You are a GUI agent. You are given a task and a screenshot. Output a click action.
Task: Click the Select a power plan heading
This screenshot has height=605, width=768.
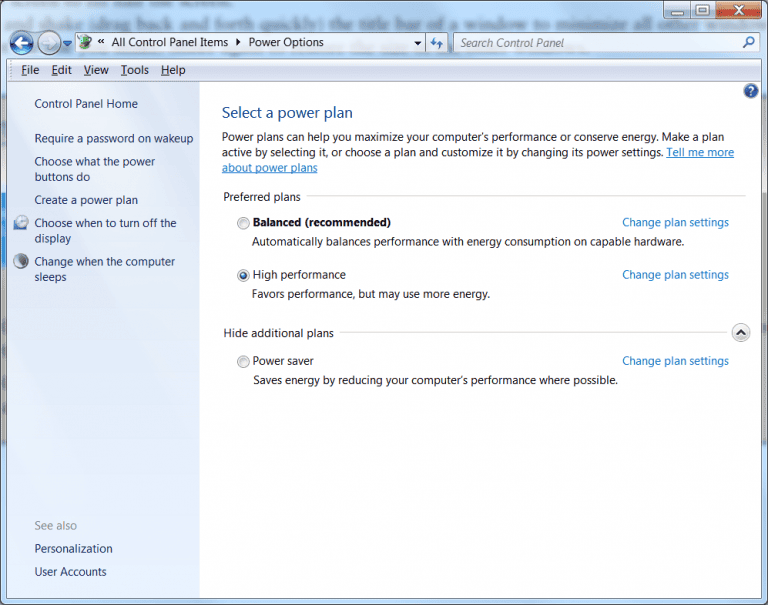click(288, 113)
